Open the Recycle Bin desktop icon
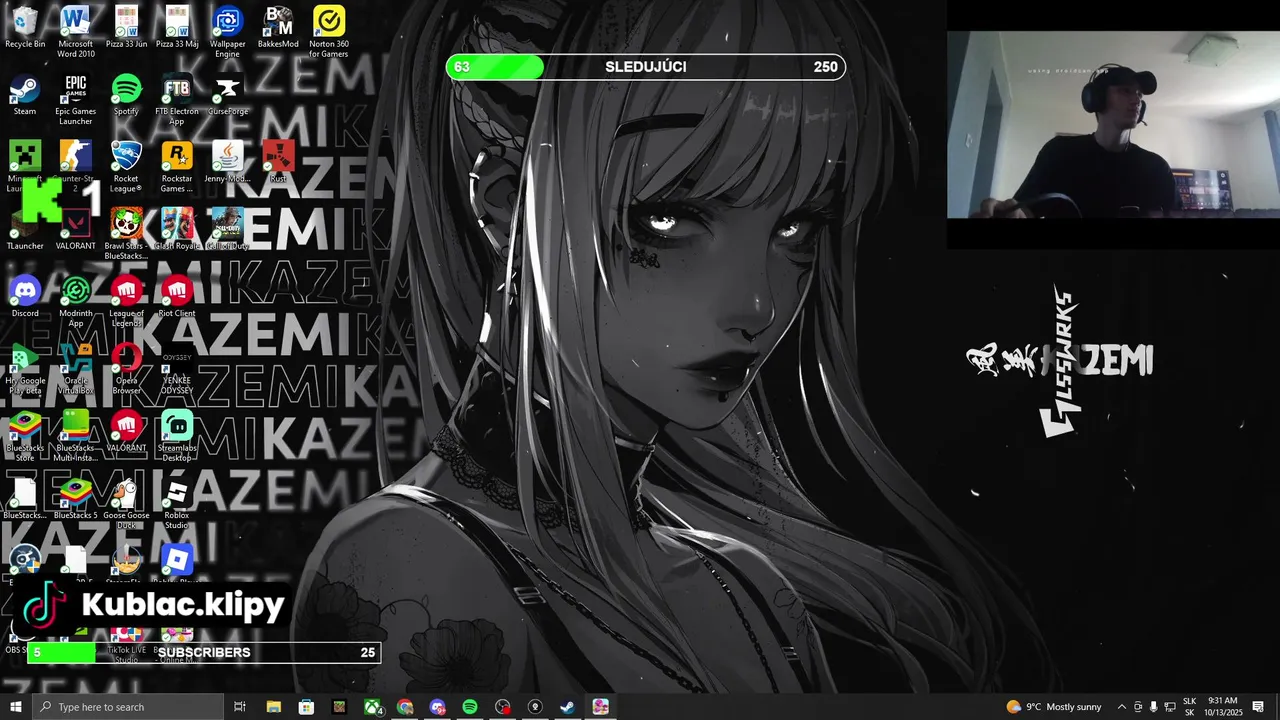1280x720 pixels. [x=25, y=28]
